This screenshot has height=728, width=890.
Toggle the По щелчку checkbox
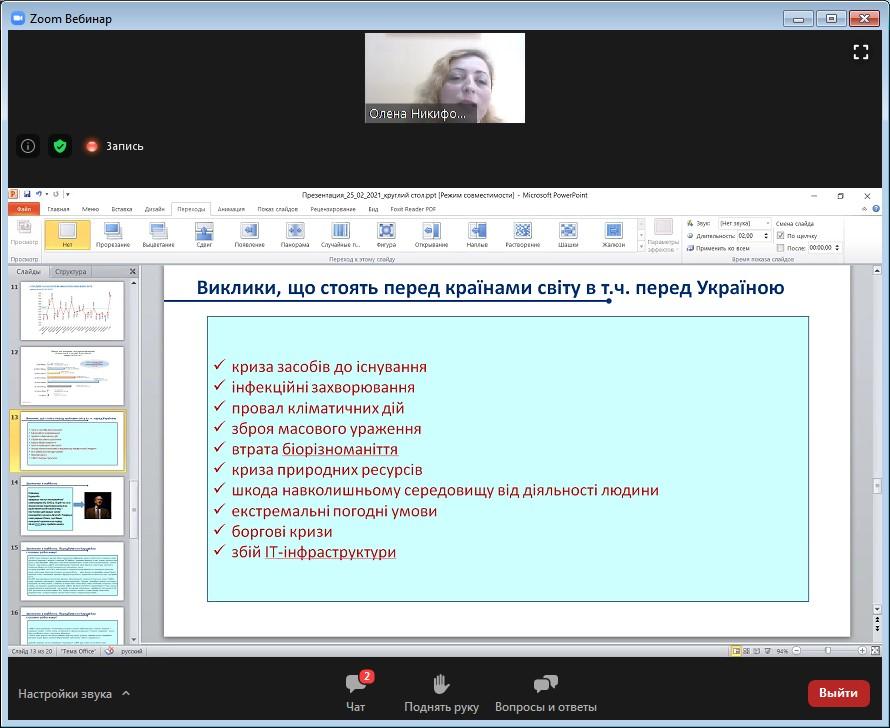(x=780, y=235)
